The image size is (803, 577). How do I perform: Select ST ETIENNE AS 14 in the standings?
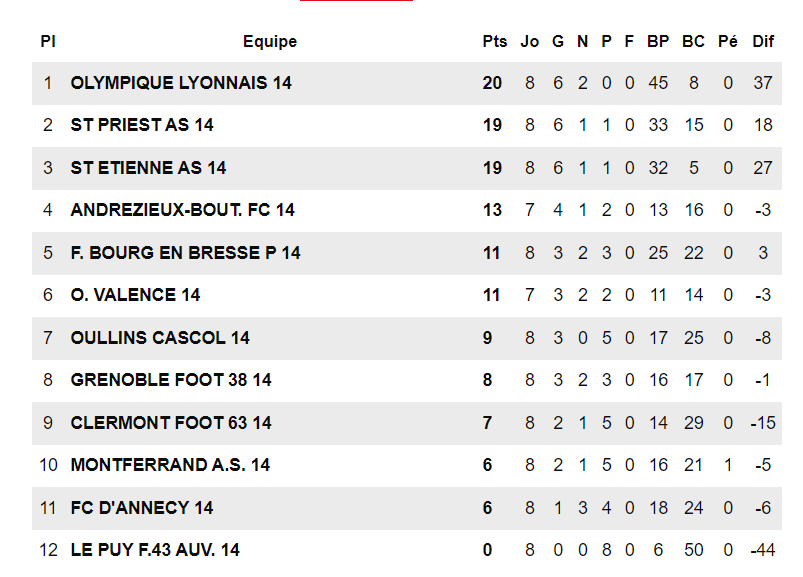pyautogui.click(x=148, y=168)
